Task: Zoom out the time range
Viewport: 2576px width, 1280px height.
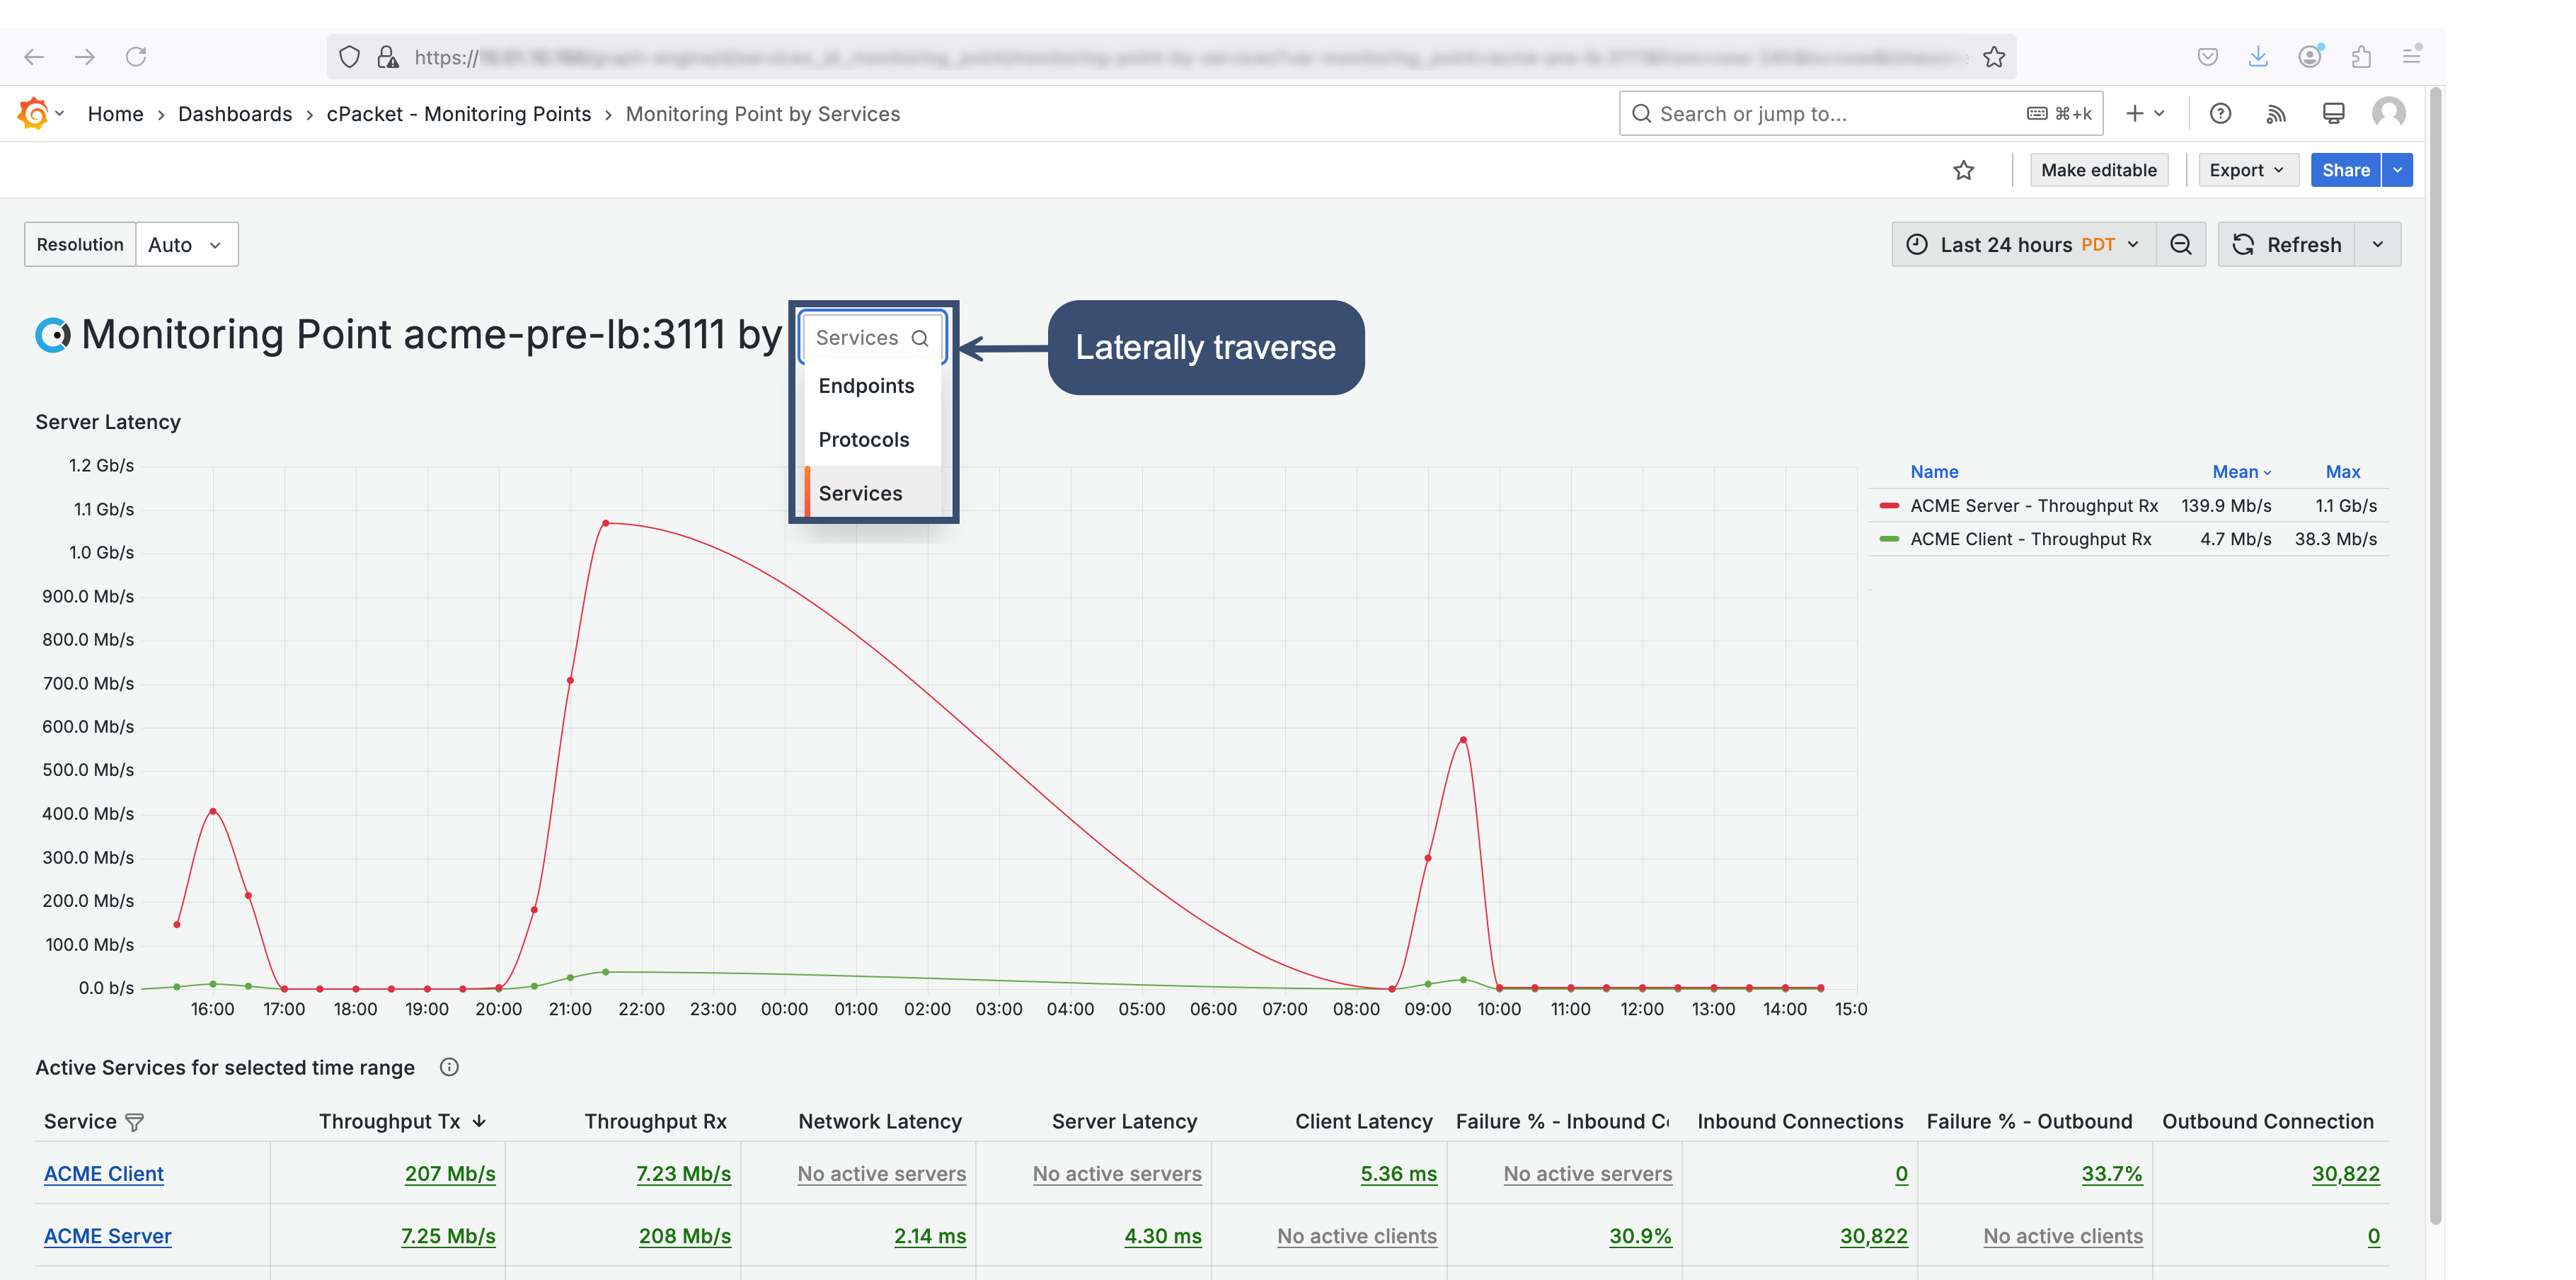Action: (2181, 244)
